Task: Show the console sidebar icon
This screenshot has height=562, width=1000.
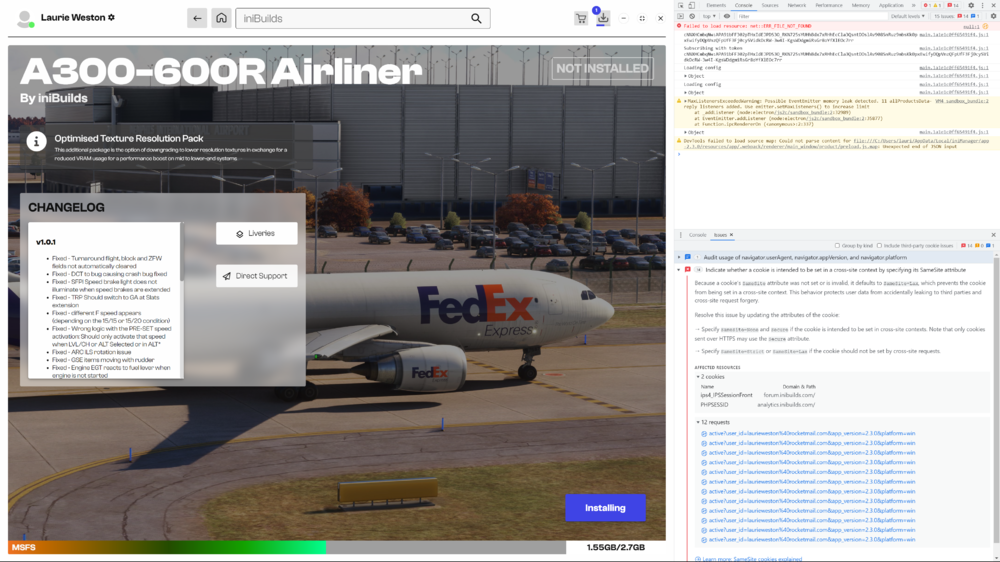Action: [680, 16]
